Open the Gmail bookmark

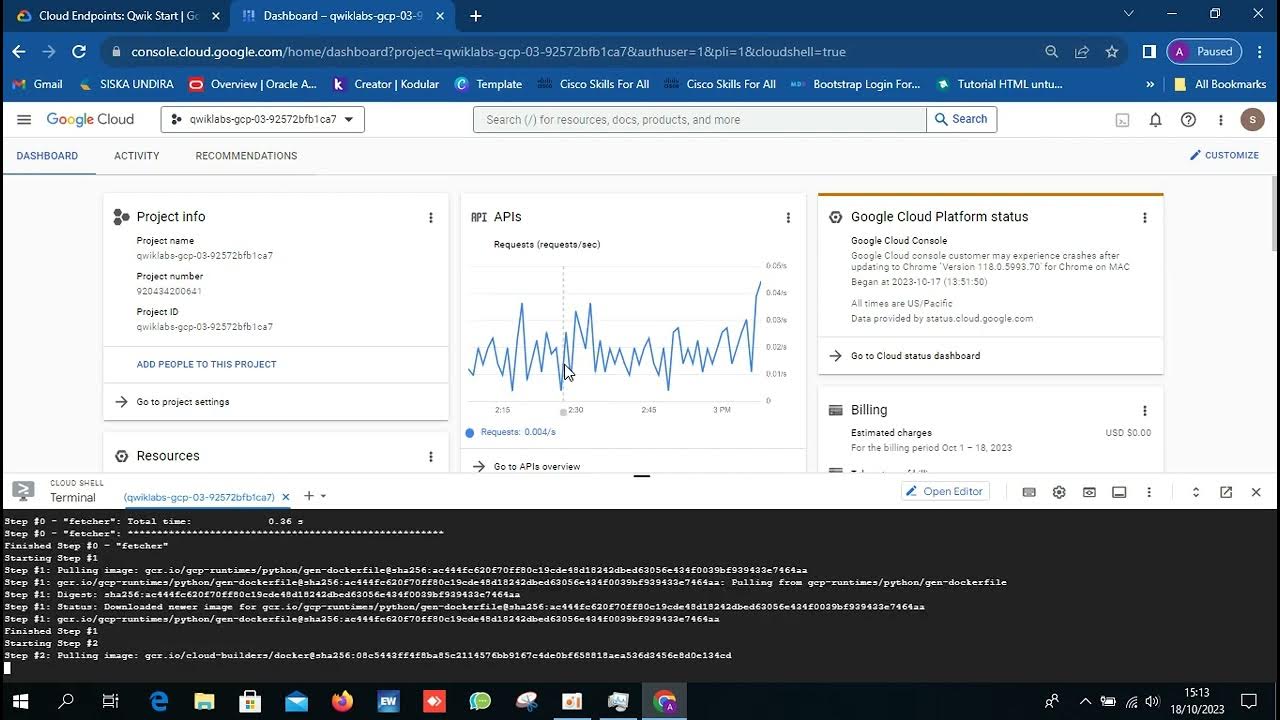[37, 84]
